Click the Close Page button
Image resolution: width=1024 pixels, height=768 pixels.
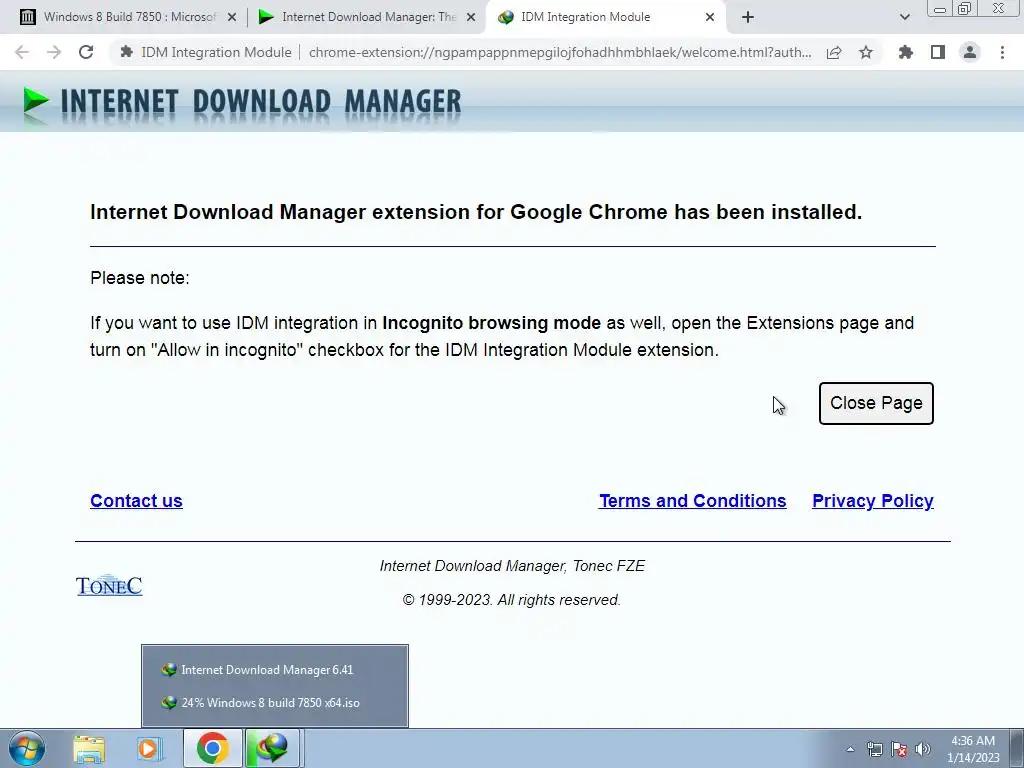pyautogui.click(x=876, y=404)
